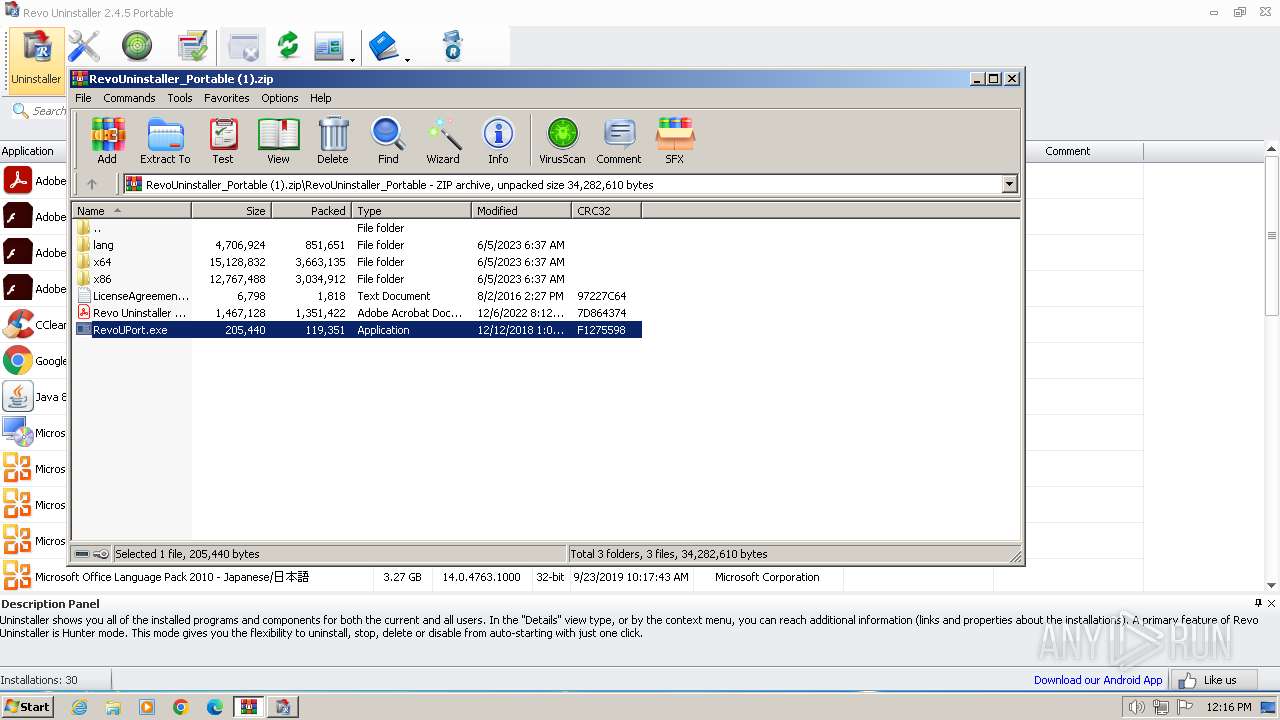Image resolution: width=1280 pixels, height=720 pixels.
Task: Click Download our Android App link
Action: click(1098, 680)
